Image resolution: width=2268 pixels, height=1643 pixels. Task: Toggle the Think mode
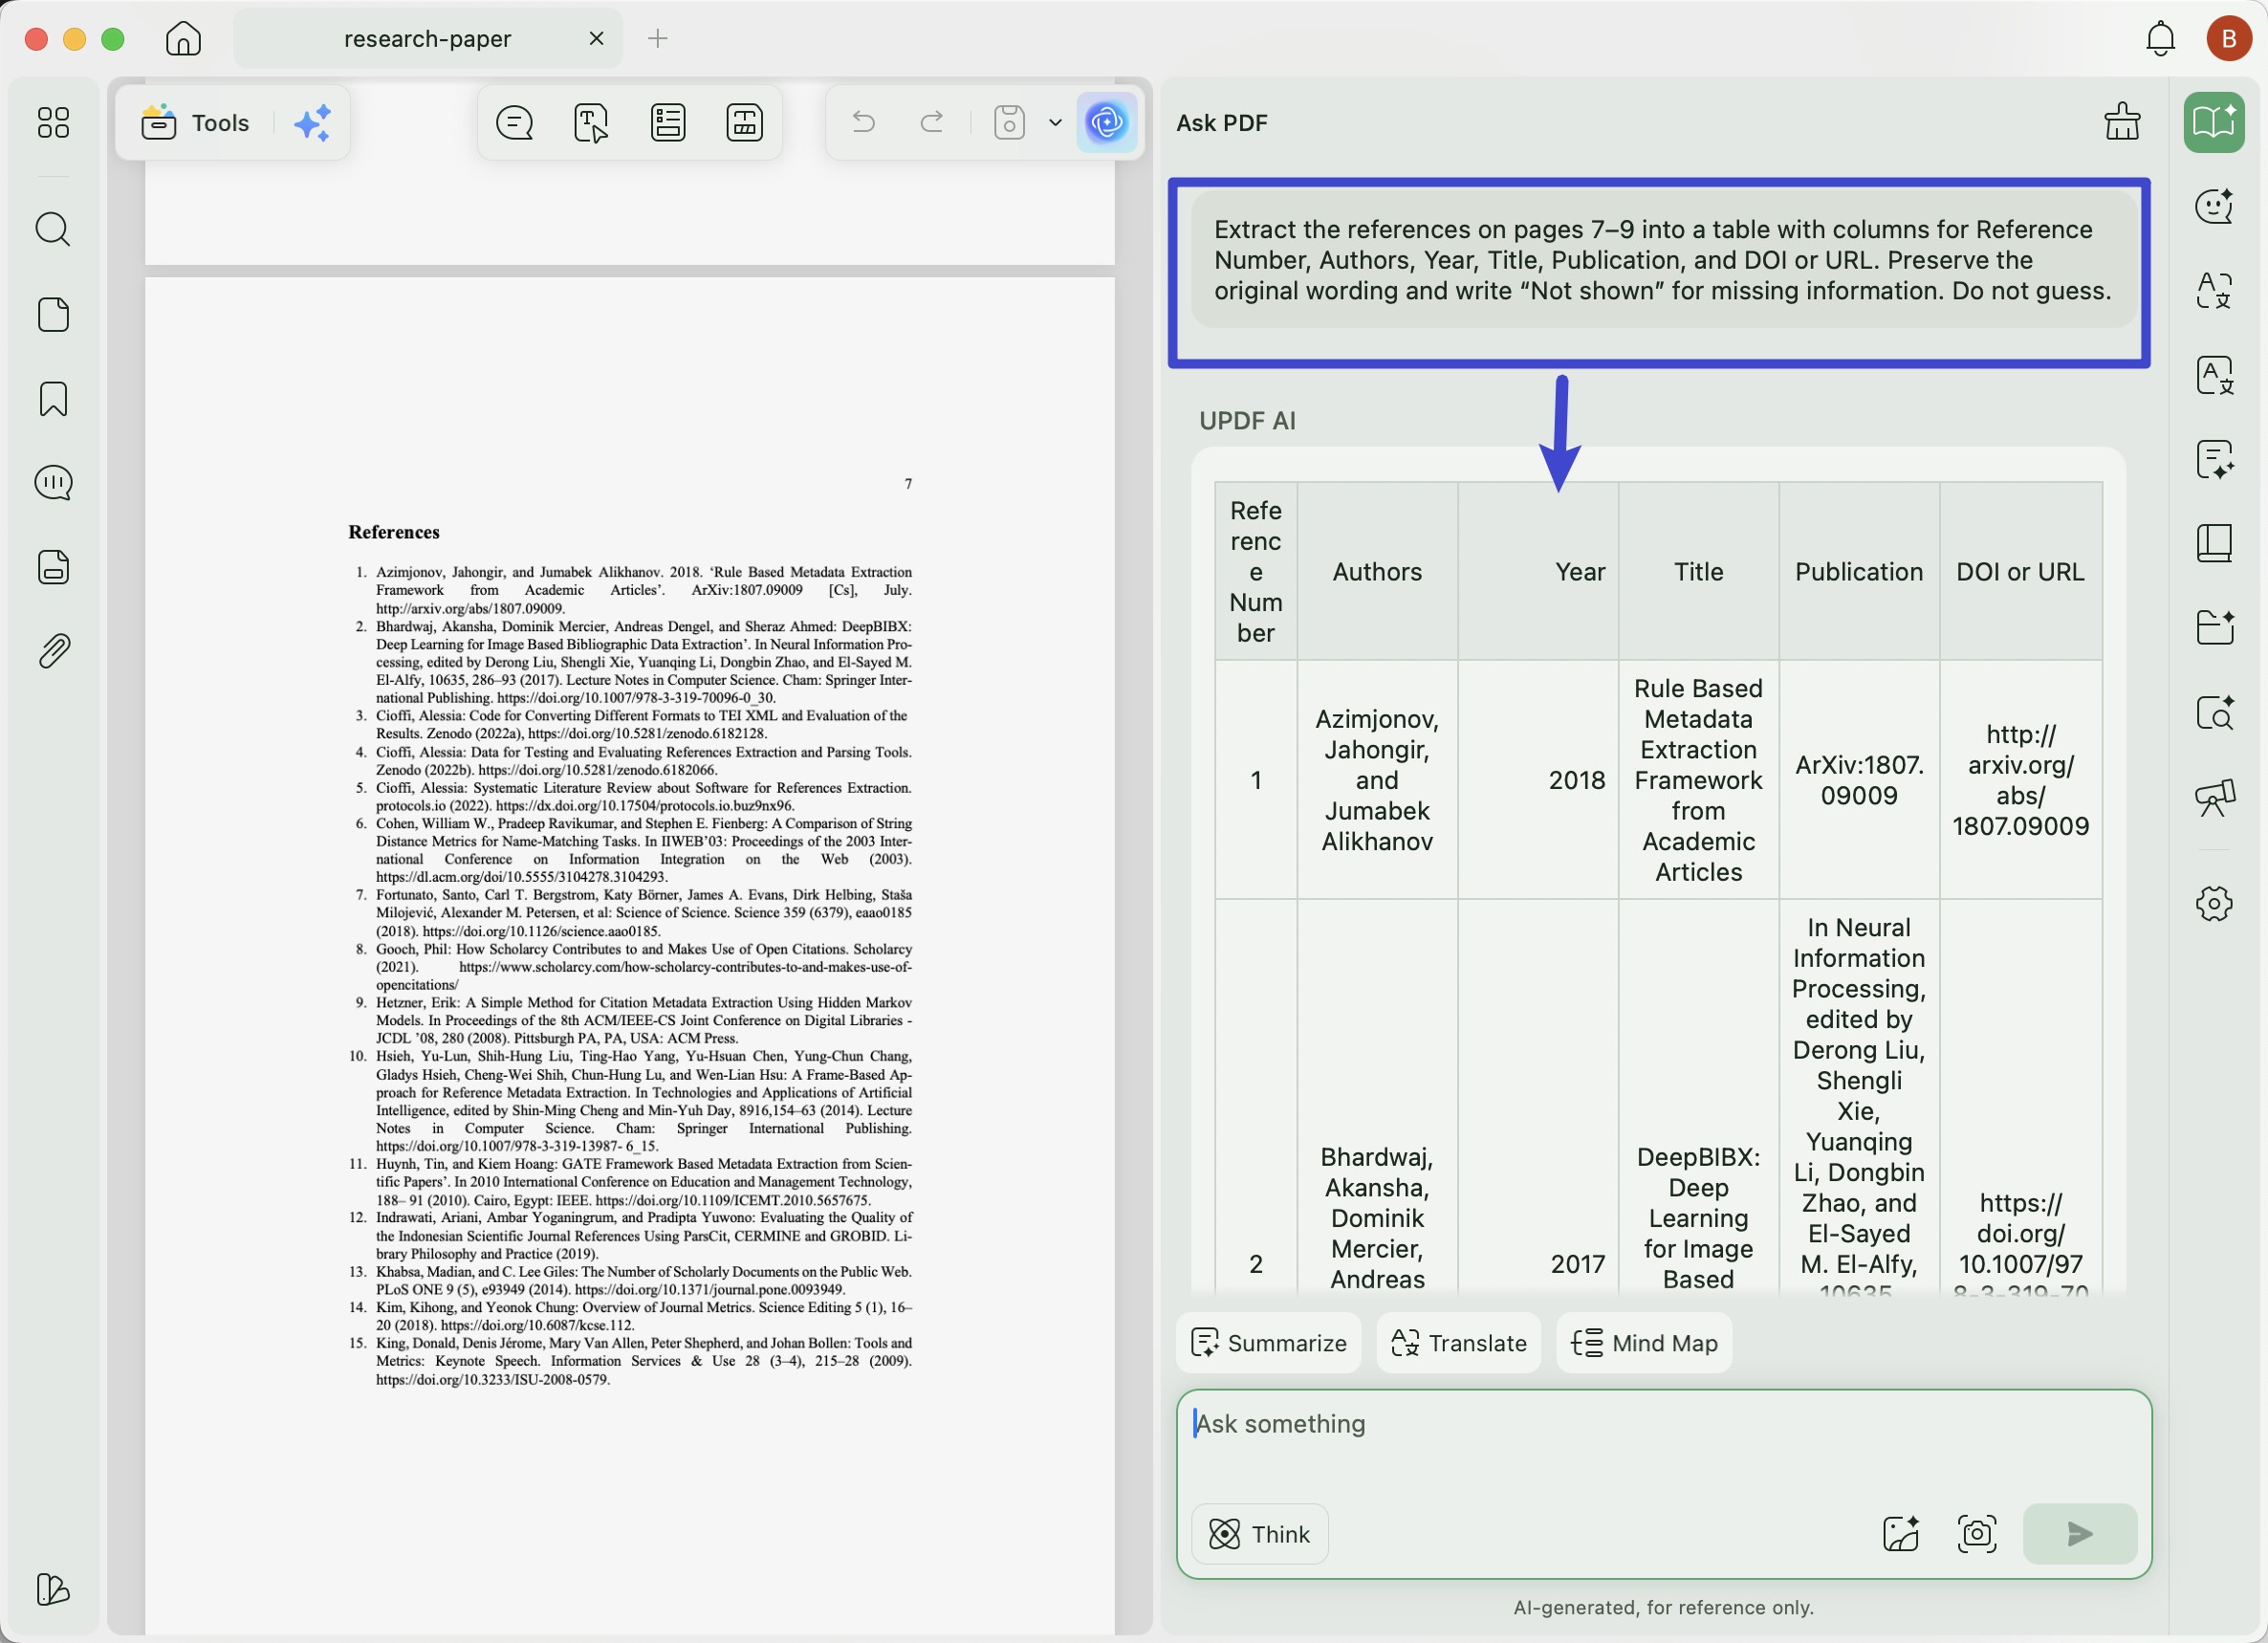(1260, 1534)
